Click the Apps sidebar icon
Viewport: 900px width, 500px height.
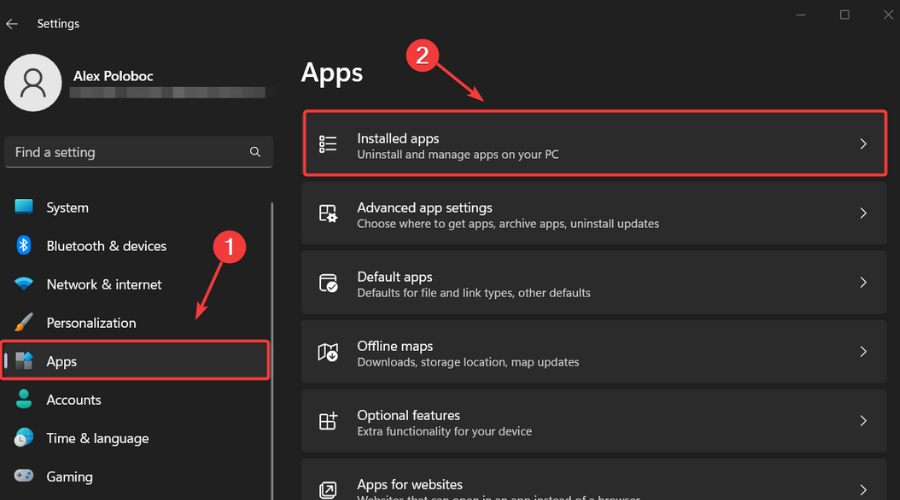pyautogui.click(x=24, y=361)
